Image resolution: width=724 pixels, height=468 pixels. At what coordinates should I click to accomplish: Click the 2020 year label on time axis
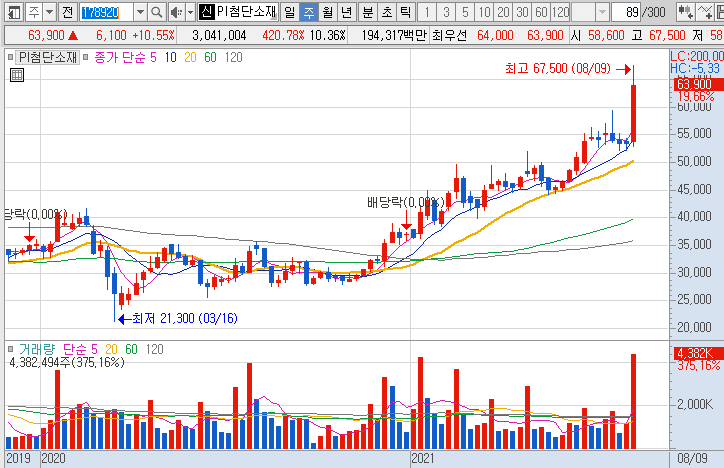(54, 458)
